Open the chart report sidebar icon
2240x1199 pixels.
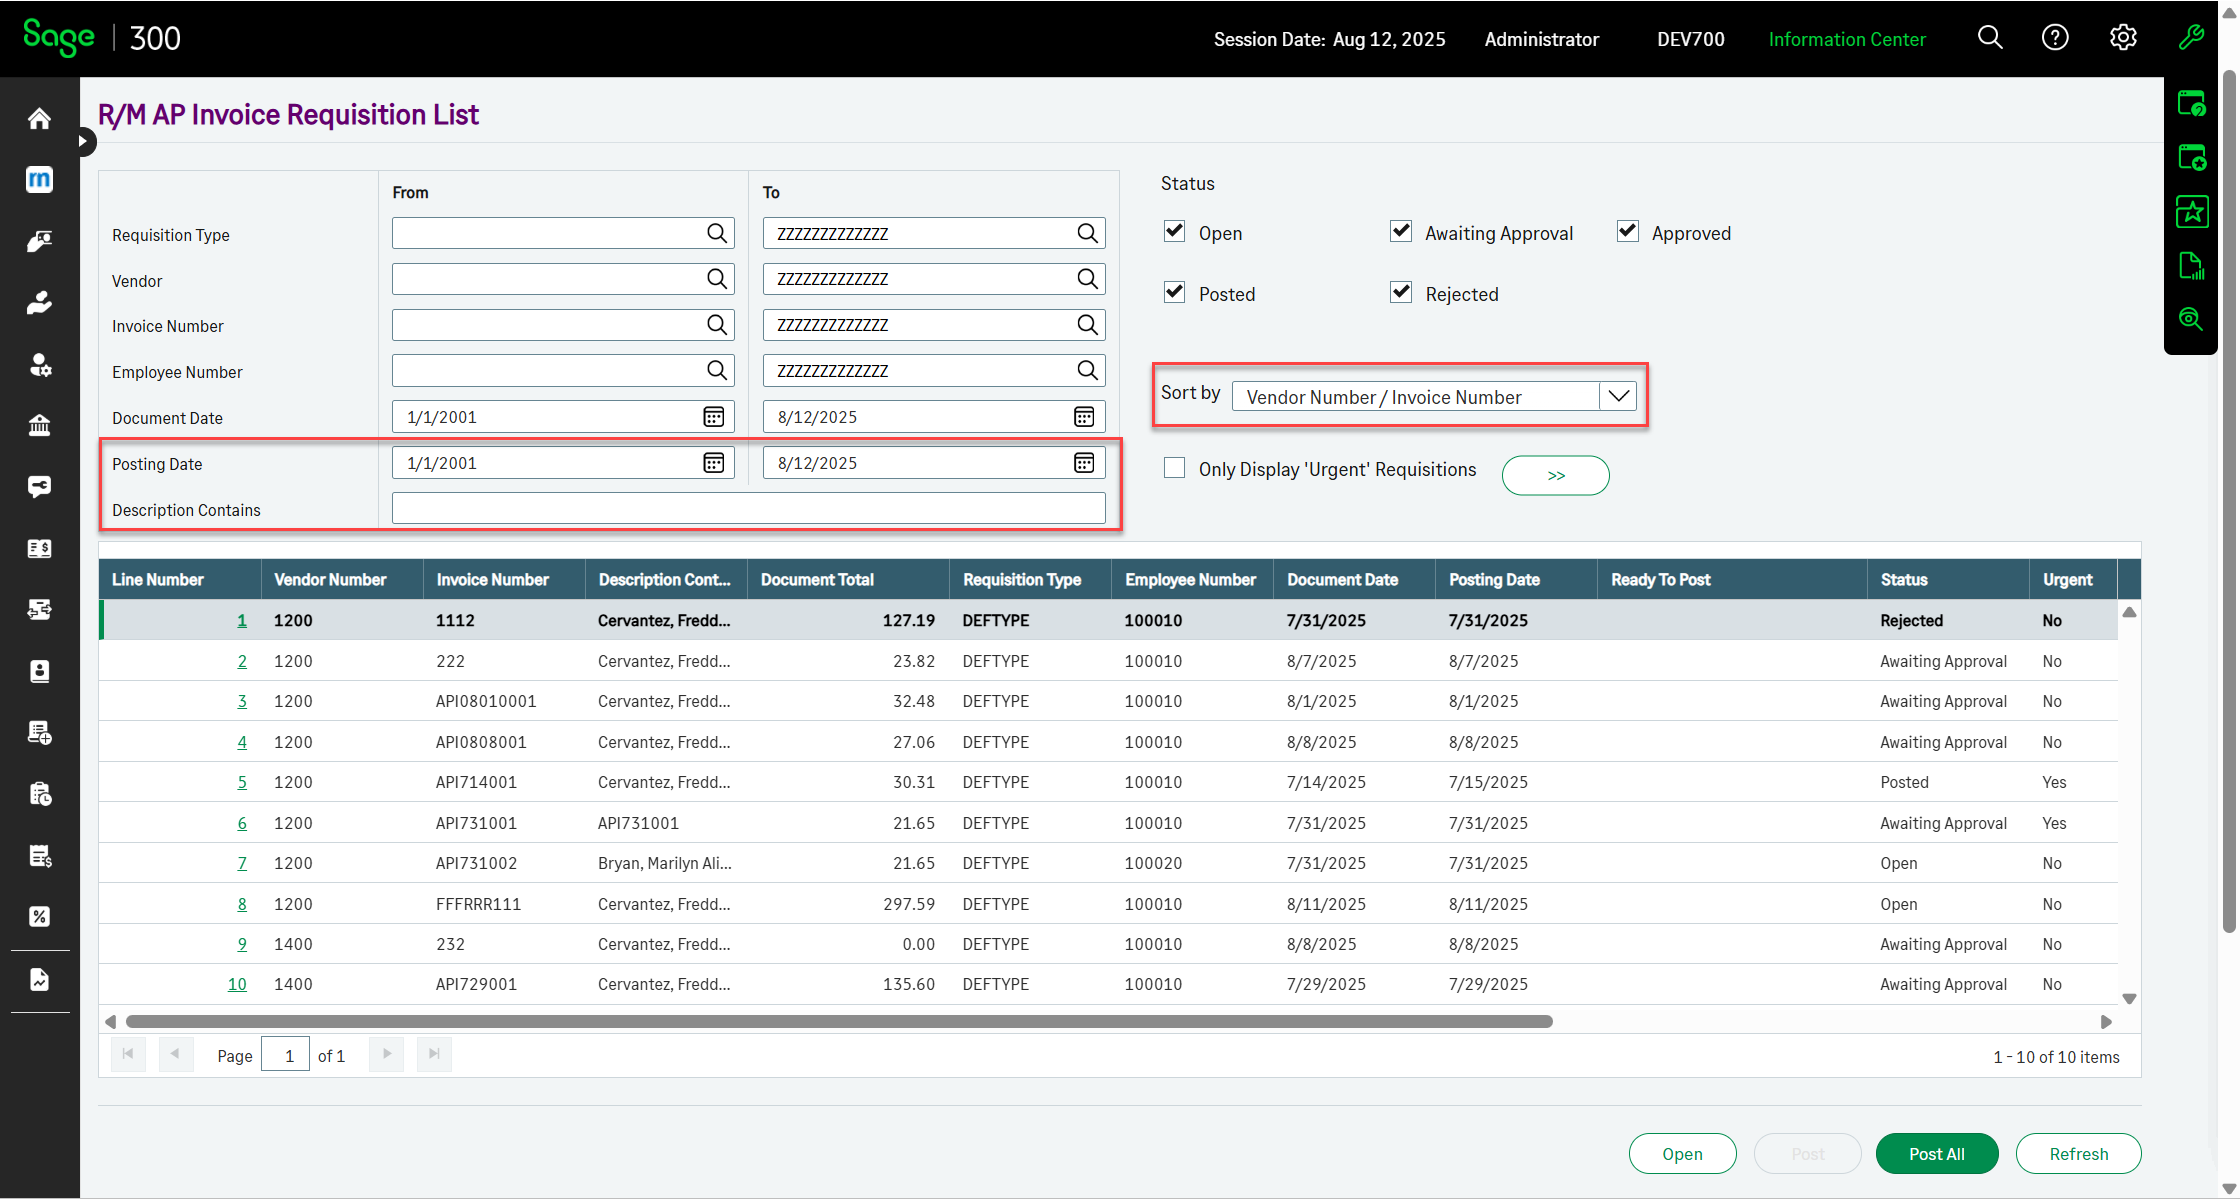pos(39,980)
